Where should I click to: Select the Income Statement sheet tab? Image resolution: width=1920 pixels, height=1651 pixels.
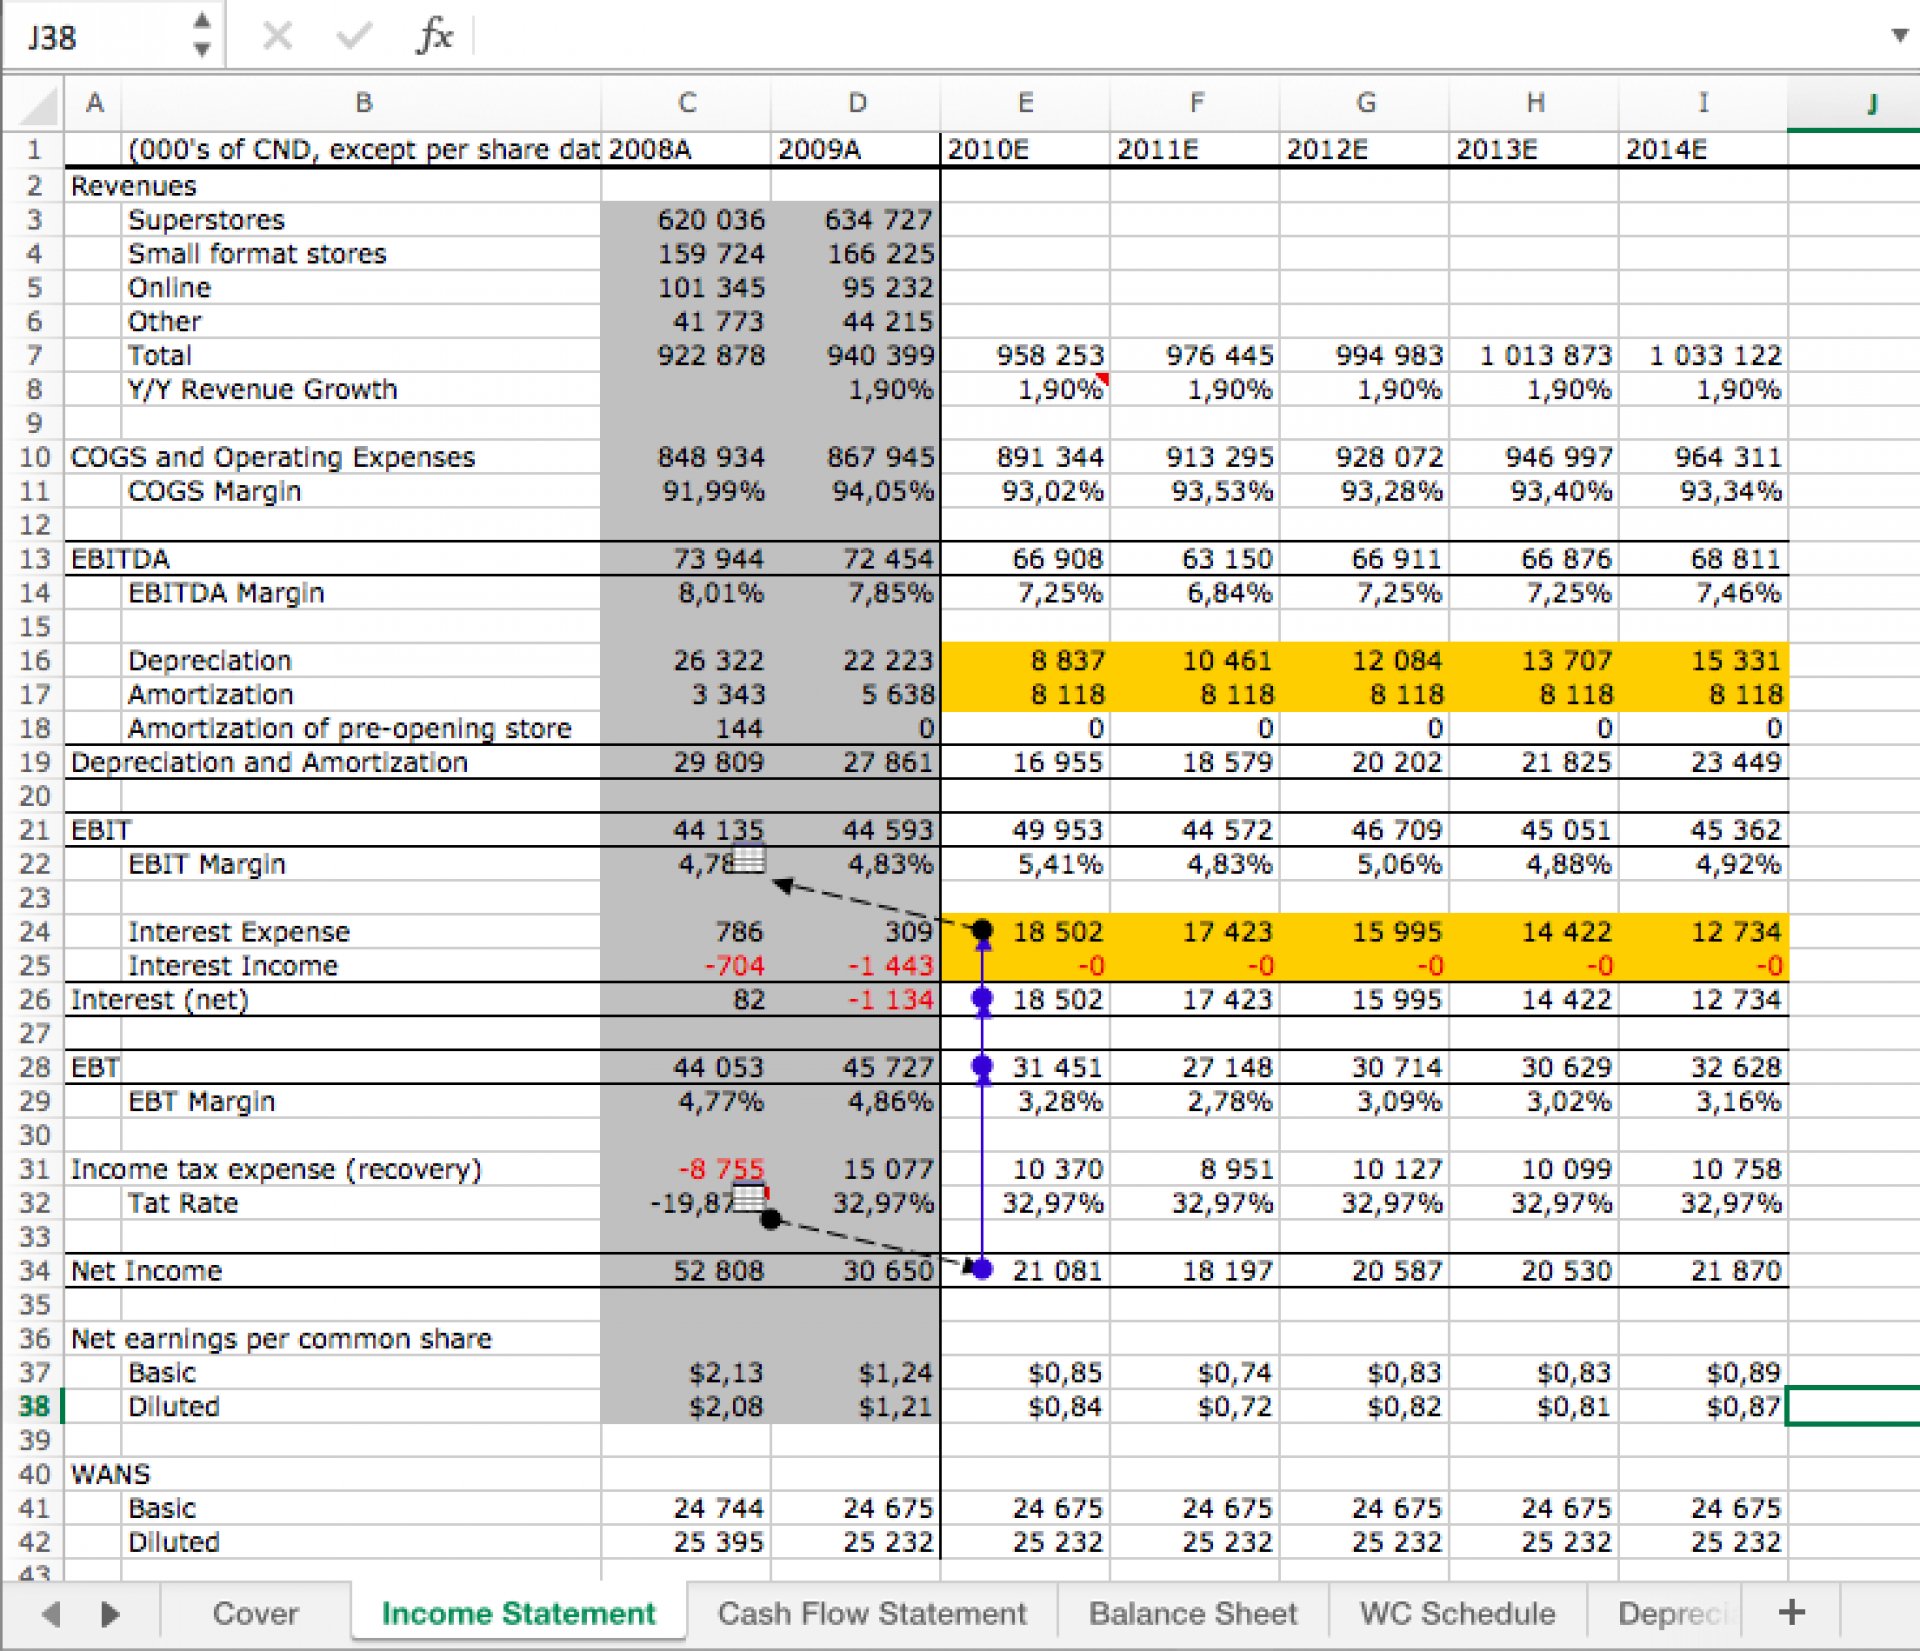tap(518, 1613)
